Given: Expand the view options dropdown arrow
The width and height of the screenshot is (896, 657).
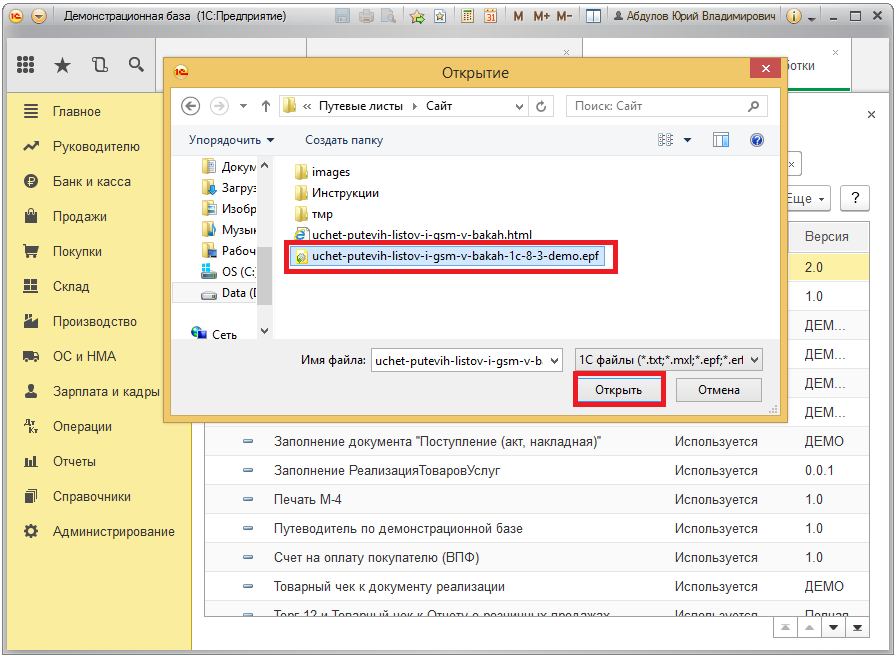Looking at the screenshot, I should (688, 141).
